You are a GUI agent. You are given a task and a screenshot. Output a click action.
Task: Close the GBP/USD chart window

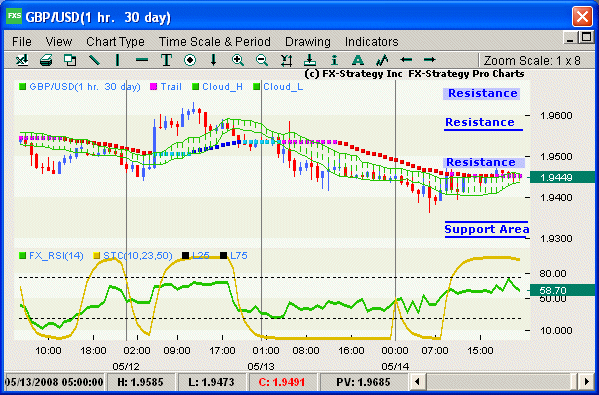582,17
